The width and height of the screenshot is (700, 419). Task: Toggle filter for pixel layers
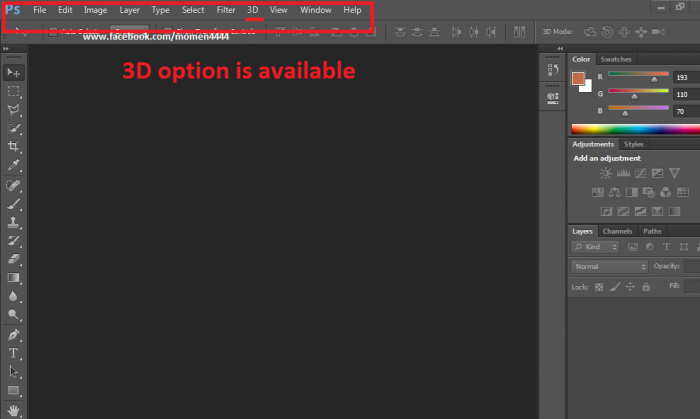[x=633, y=247]
